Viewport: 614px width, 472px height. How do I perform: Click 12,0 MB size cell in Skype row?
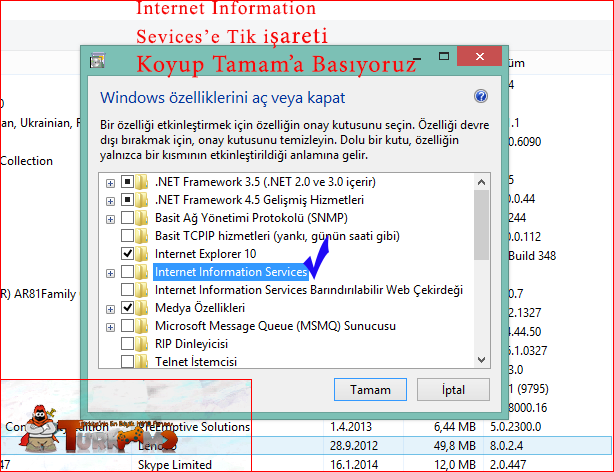click(x=455, y=465)
